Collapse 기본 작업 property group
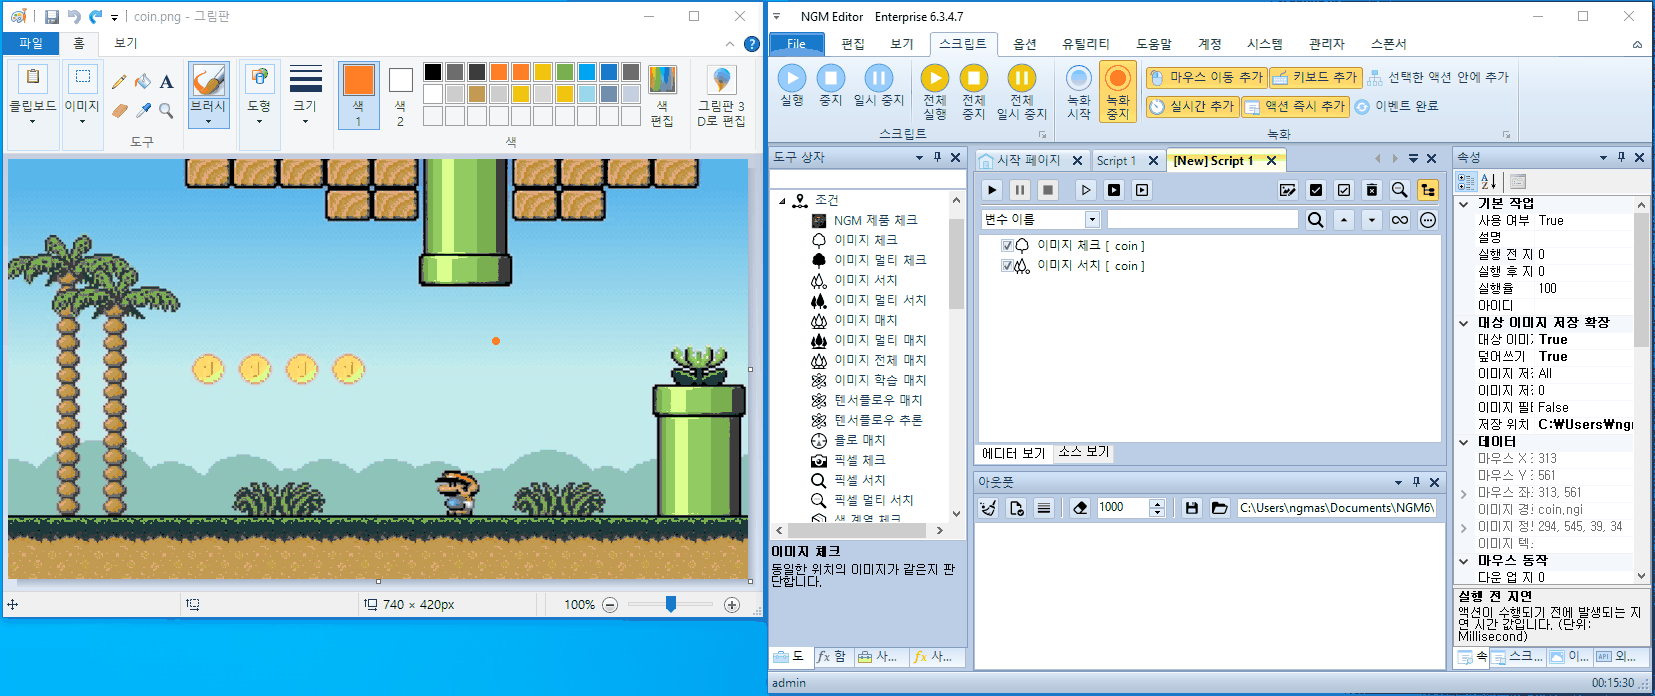 click(x=1464, y=204)
